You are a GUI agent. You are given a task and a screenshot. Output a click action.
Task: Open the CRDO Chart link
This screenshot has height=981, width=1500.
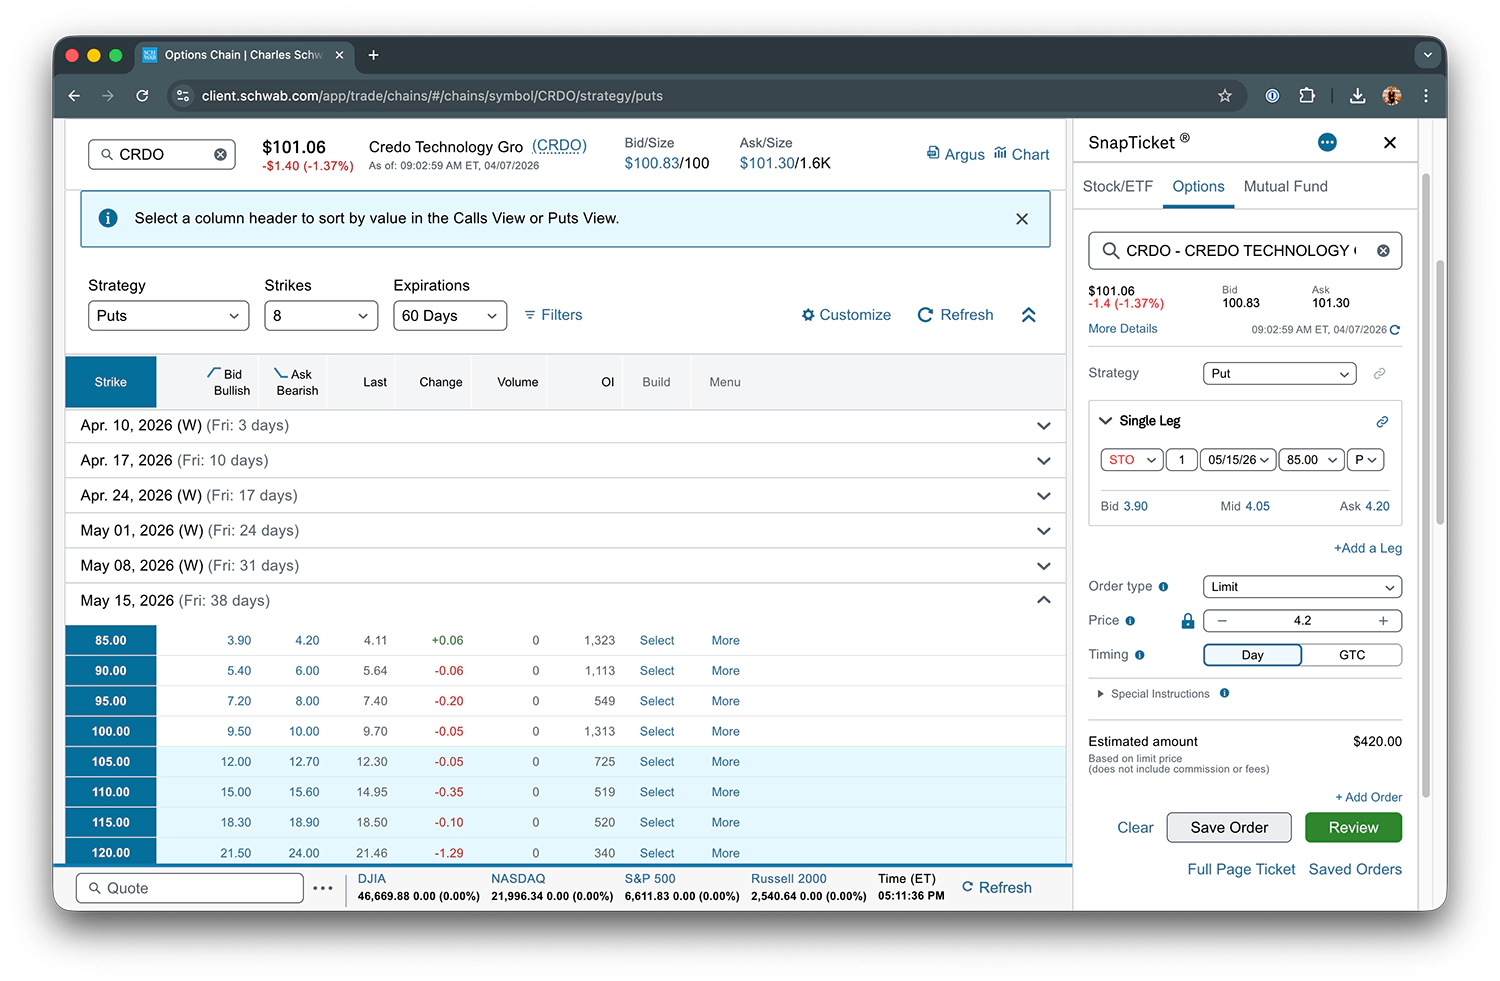[x=1021, y=154]
